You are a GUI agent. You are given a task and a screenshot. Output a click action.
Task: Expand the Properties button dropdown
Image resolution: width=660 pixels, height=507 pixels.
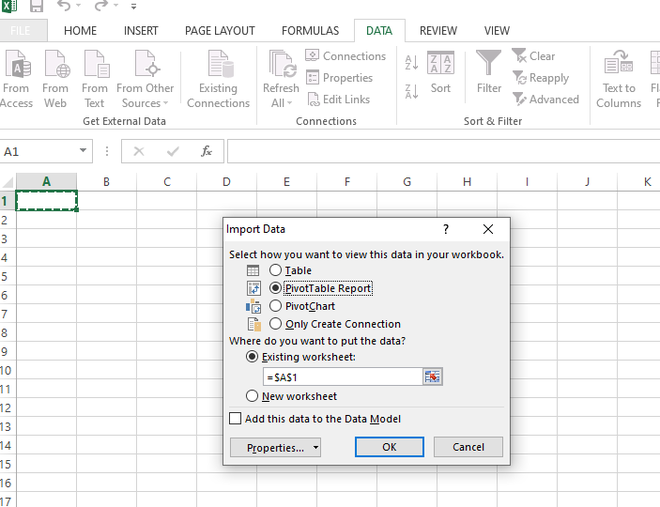pyautogui.click(x=316, y=448)
